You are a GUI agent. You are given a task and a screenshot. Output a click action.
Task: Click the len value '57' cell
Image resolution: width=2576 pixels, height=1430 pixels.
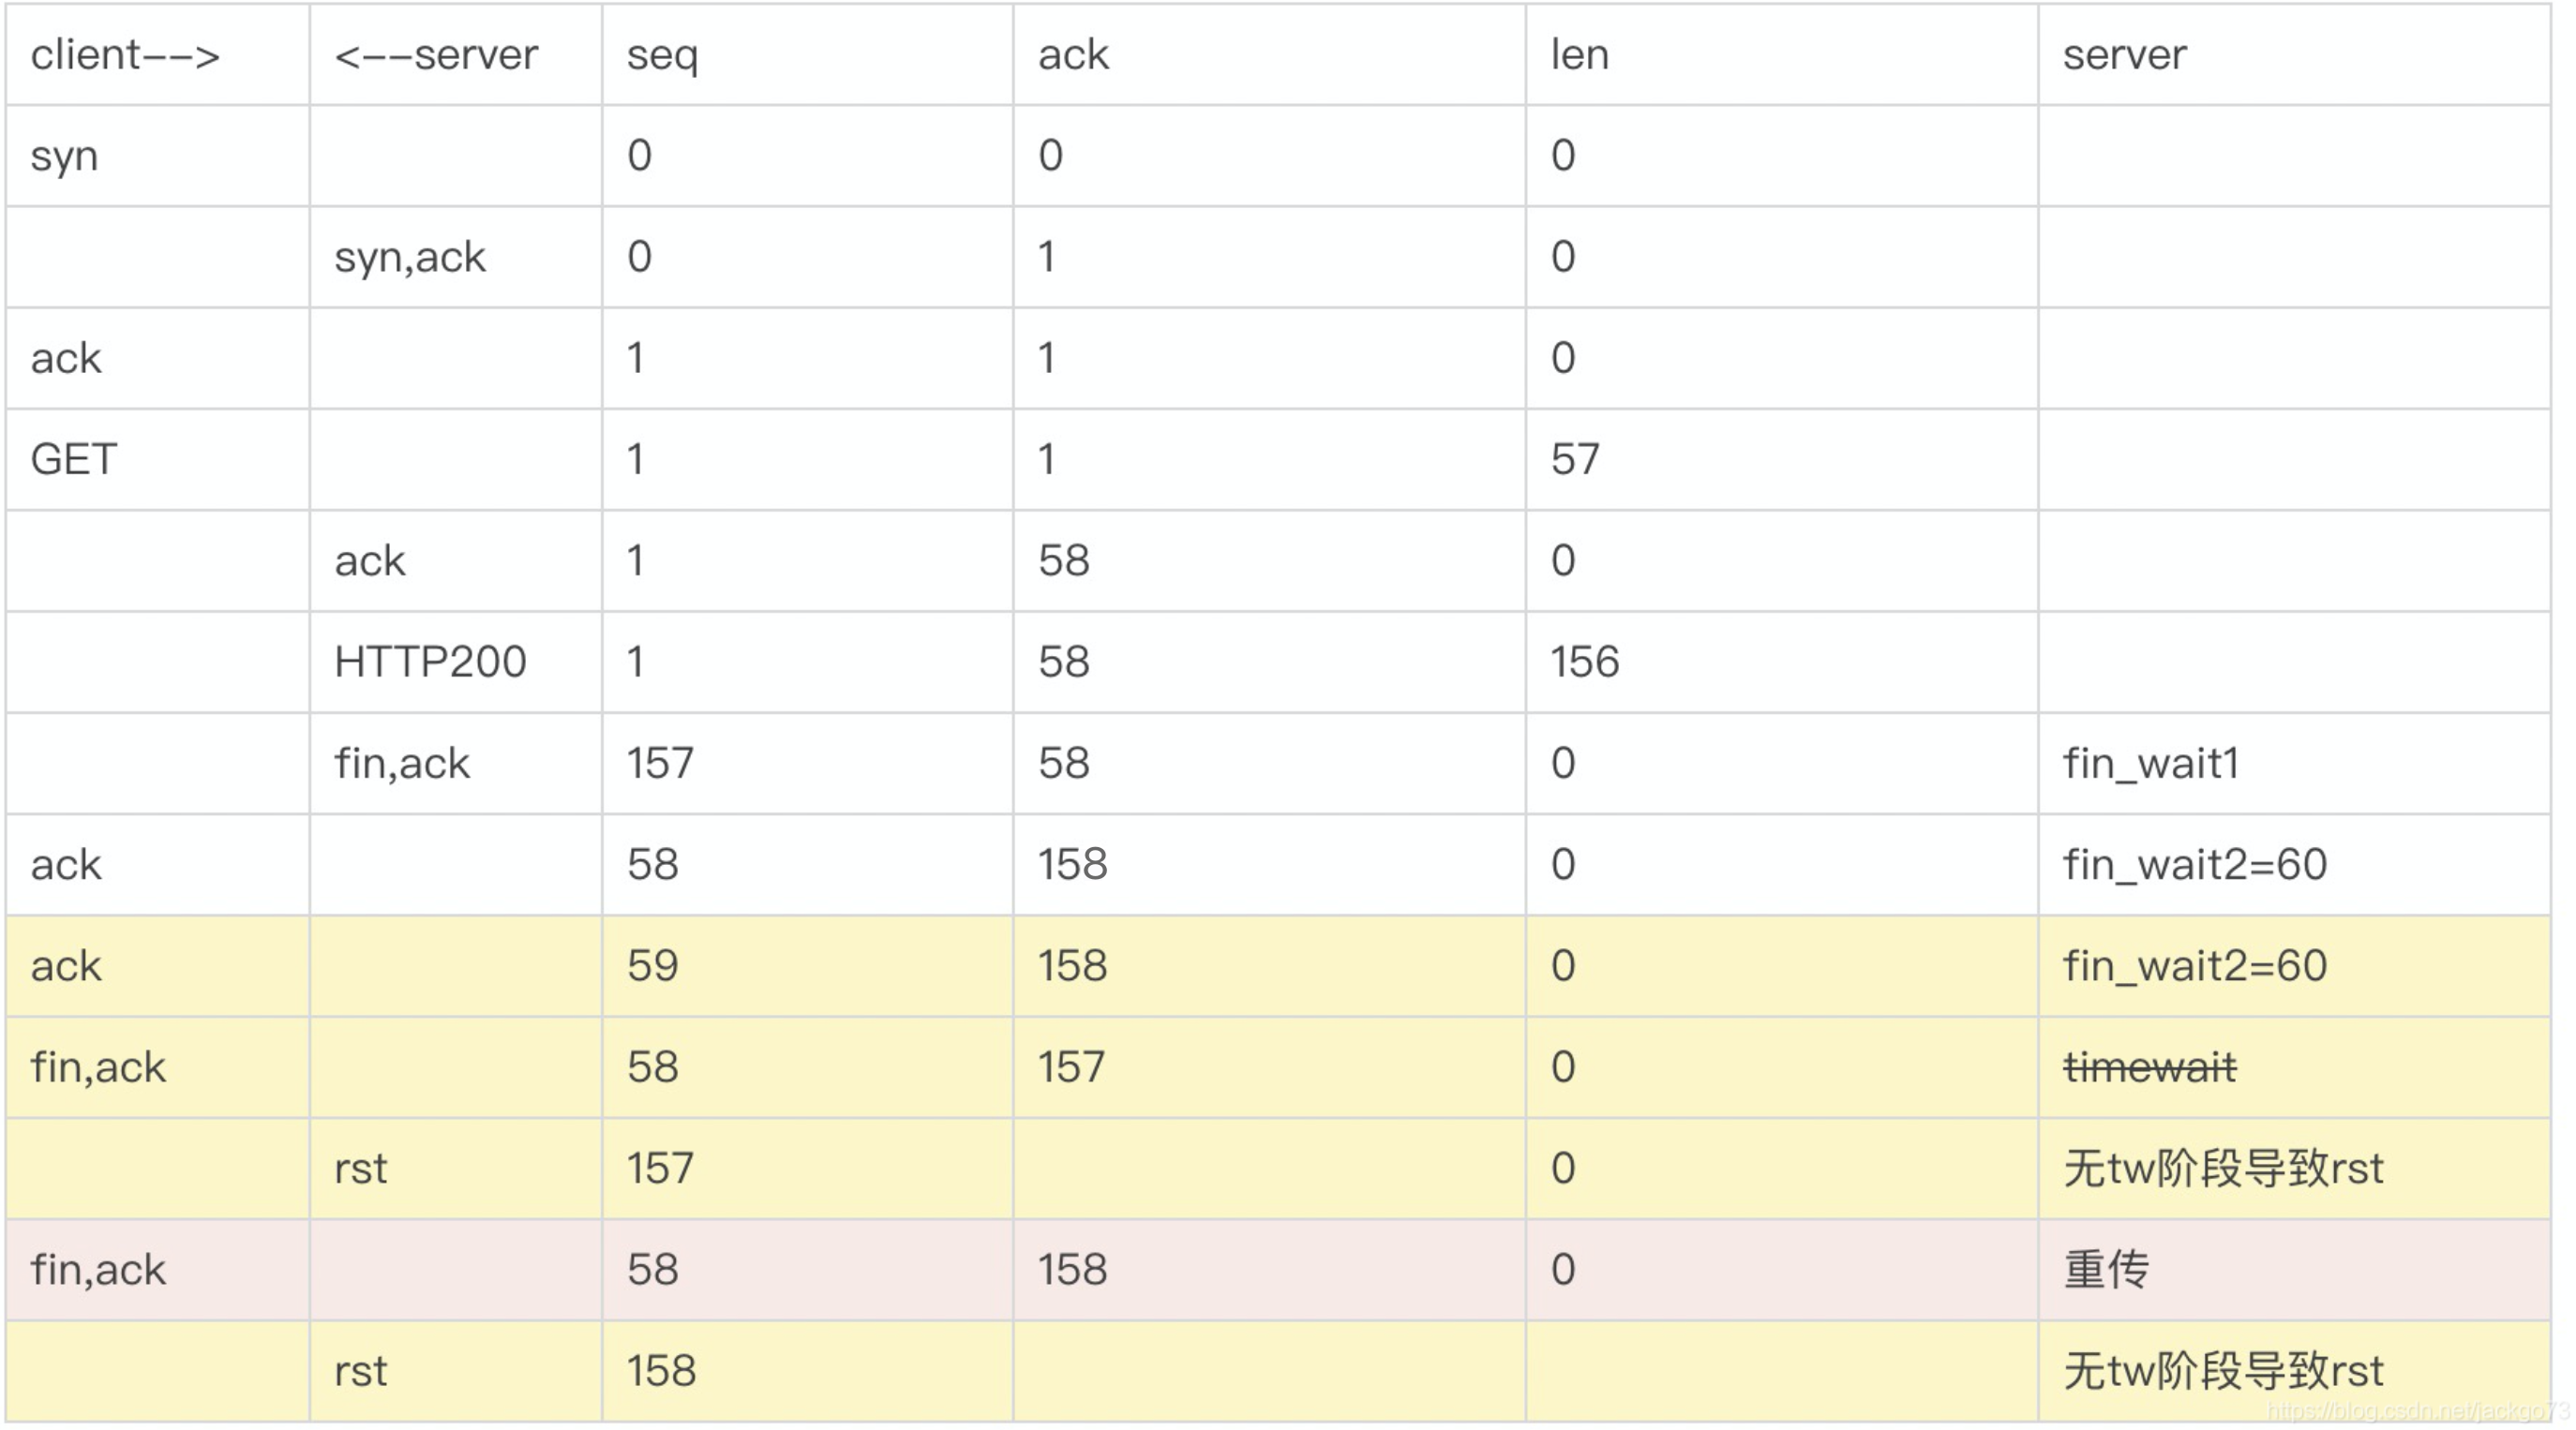tap(1575, 460)
